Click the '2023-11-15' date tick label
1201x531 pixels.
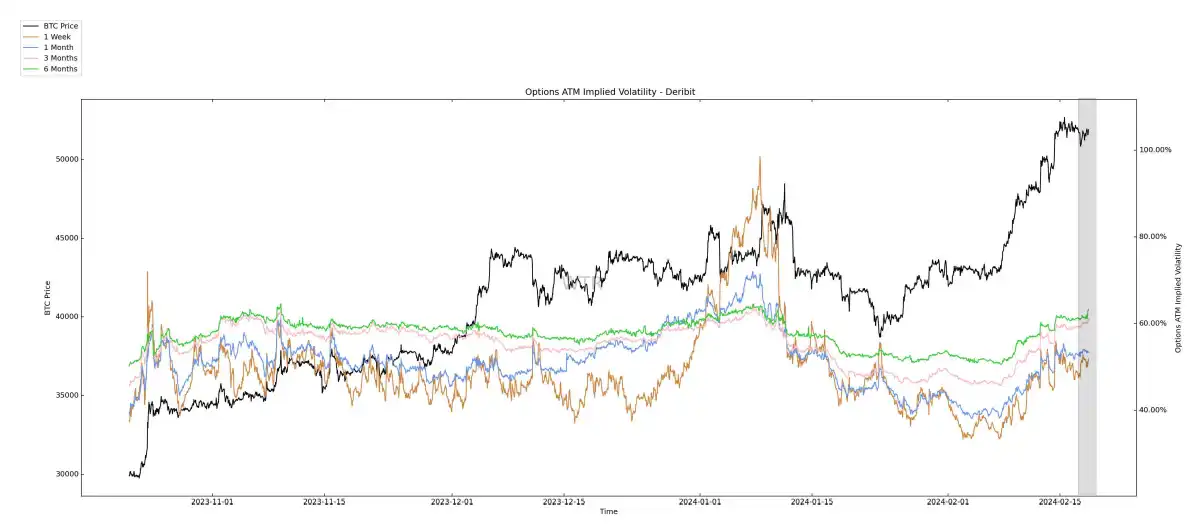click(323, 503)
